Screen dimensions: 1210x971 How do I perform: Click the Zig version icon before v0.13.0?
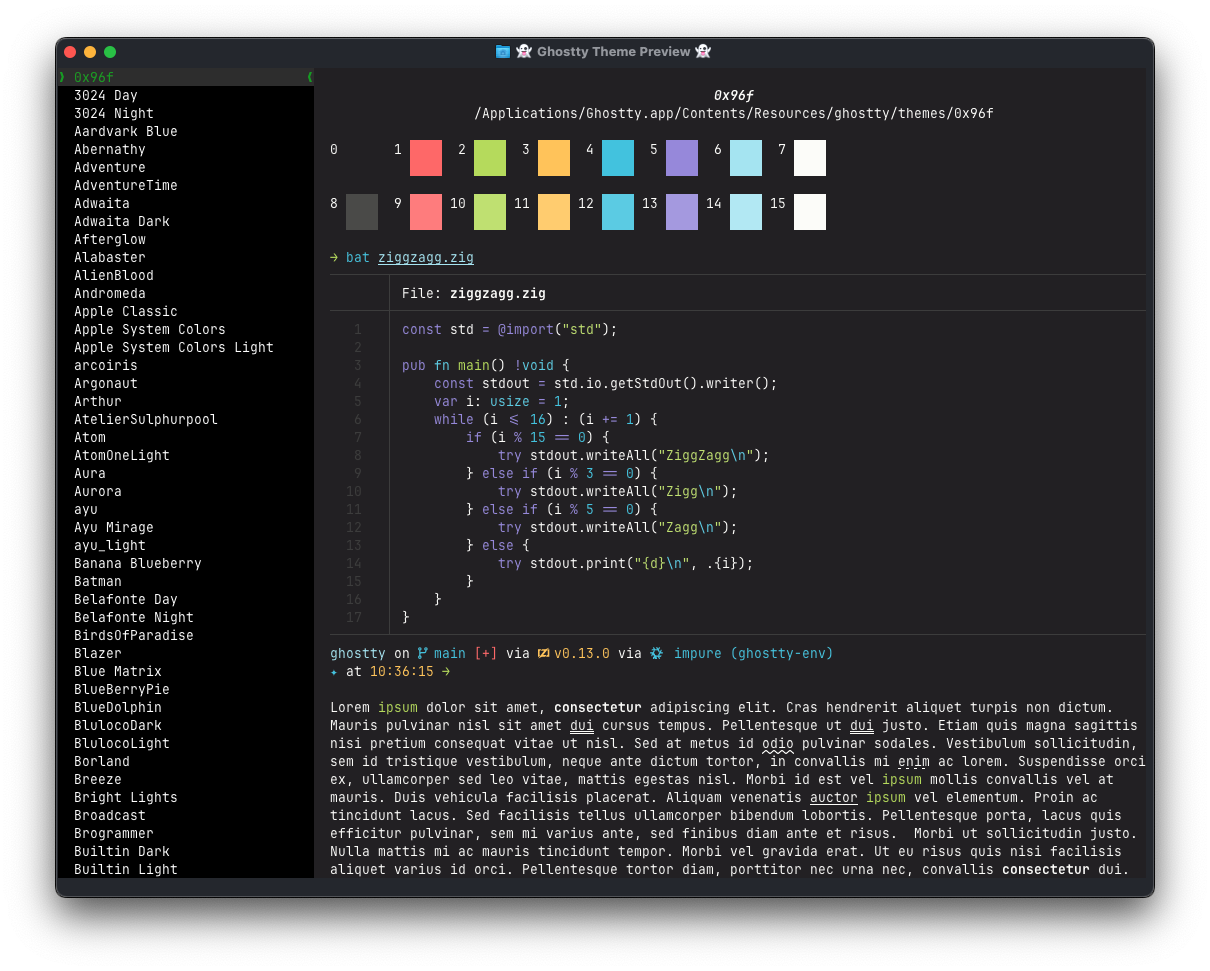click(544, 654)
